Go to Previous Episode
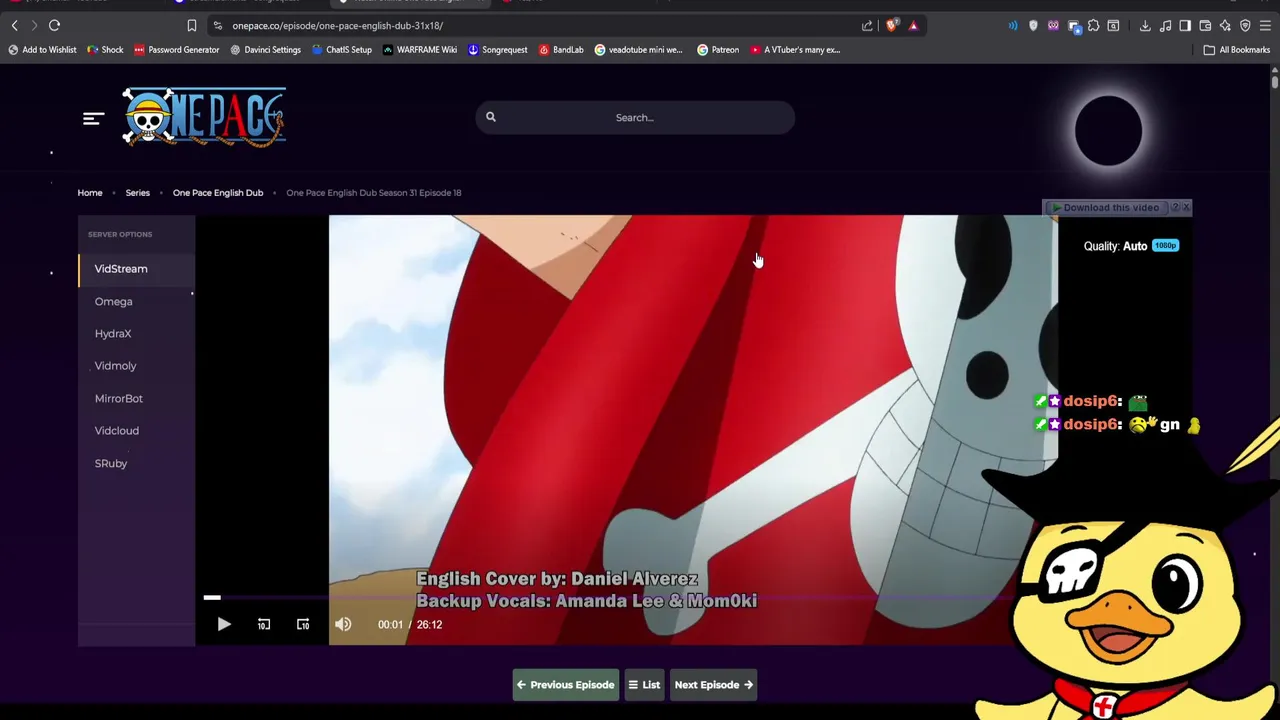Viewport: 1280px width, 720px height. [x=566, y=685]
